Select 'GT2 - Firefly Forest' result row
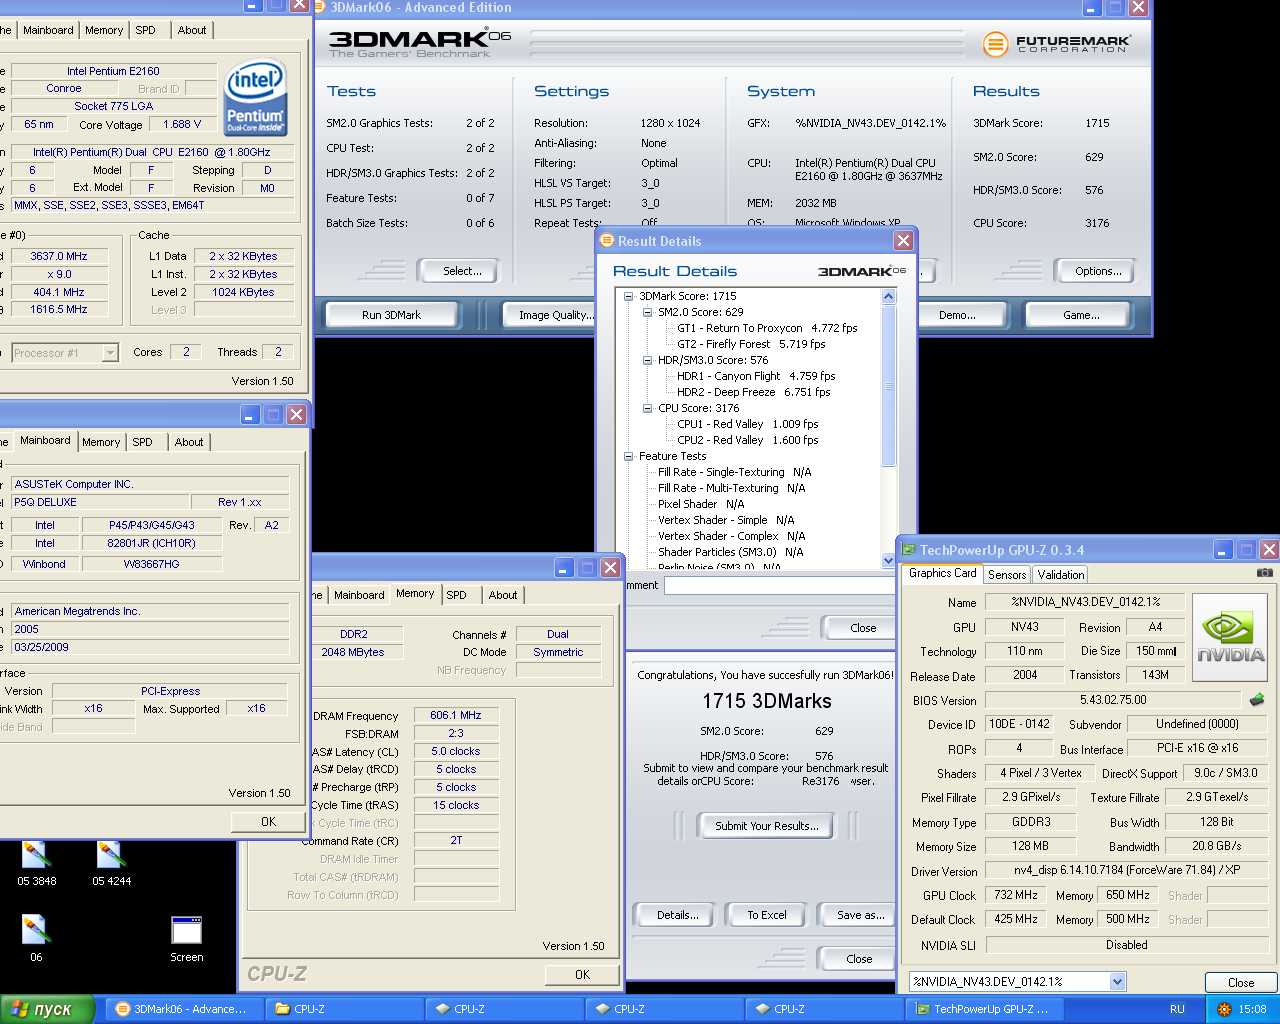The width and height of the screenshot is (1280, 1024). pos(751,344)
